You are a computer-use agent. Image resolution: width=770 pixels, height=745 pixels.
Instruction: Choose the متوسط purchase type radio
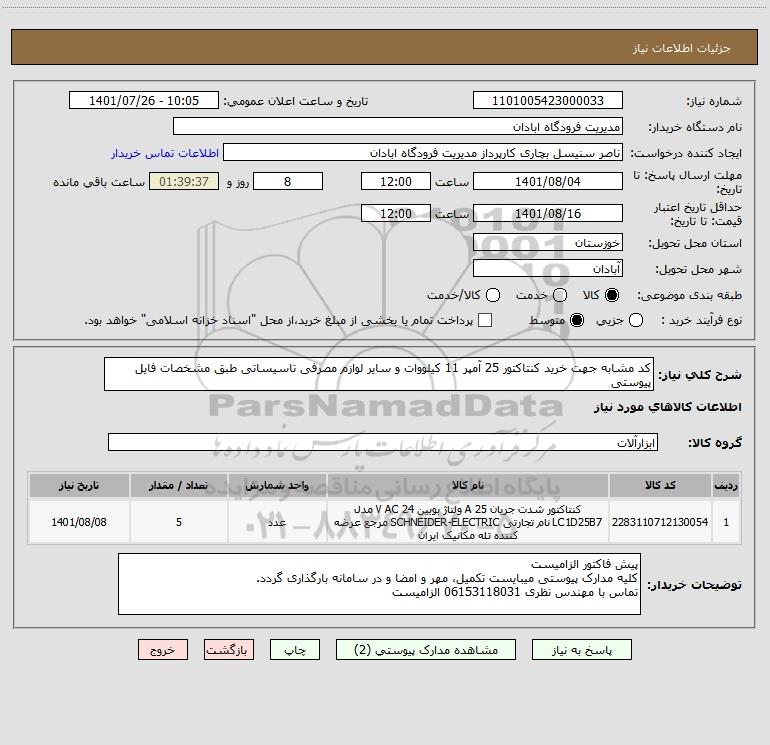577,320
